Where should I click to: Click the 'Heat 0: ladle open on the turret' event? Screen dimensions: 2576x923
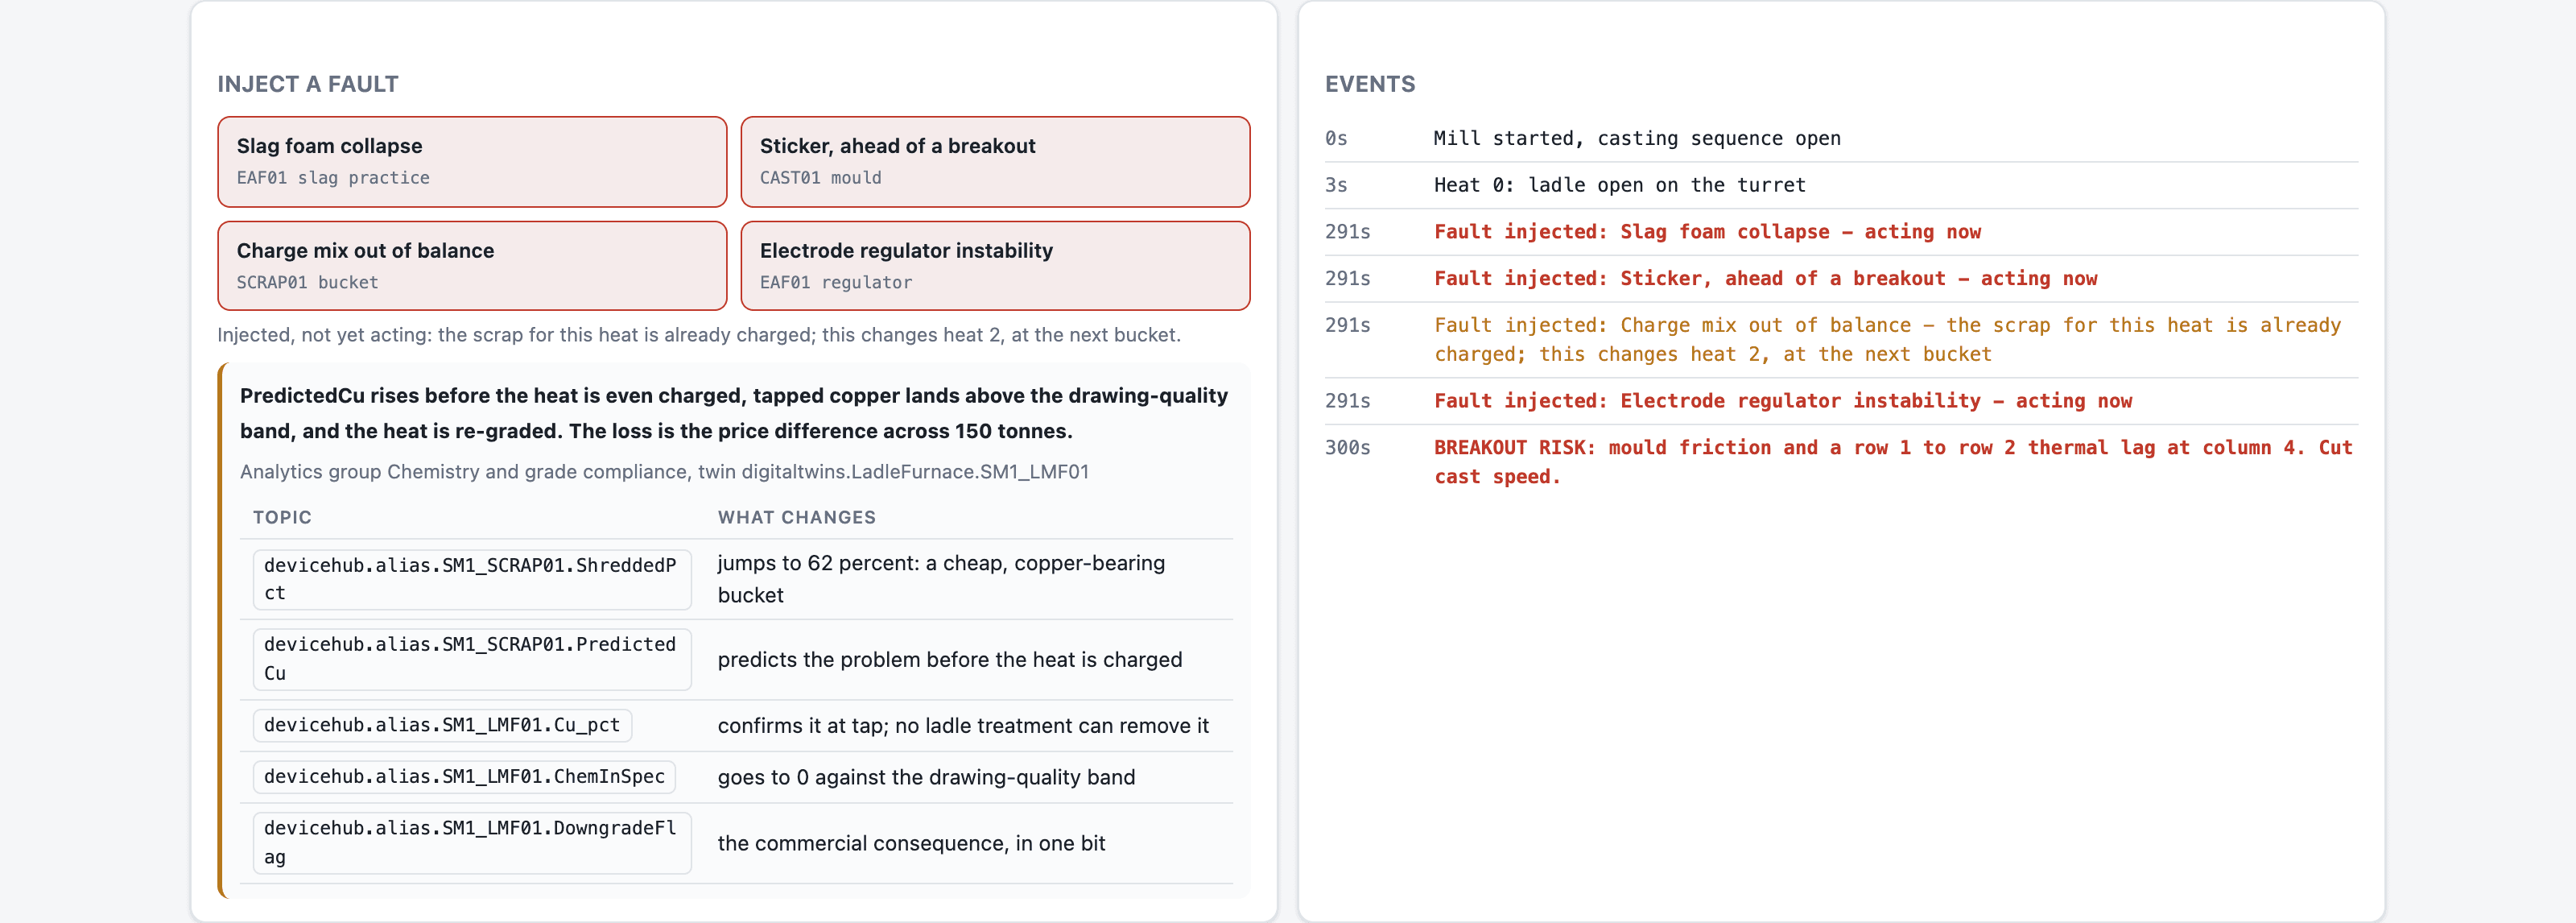[1619, 185]
